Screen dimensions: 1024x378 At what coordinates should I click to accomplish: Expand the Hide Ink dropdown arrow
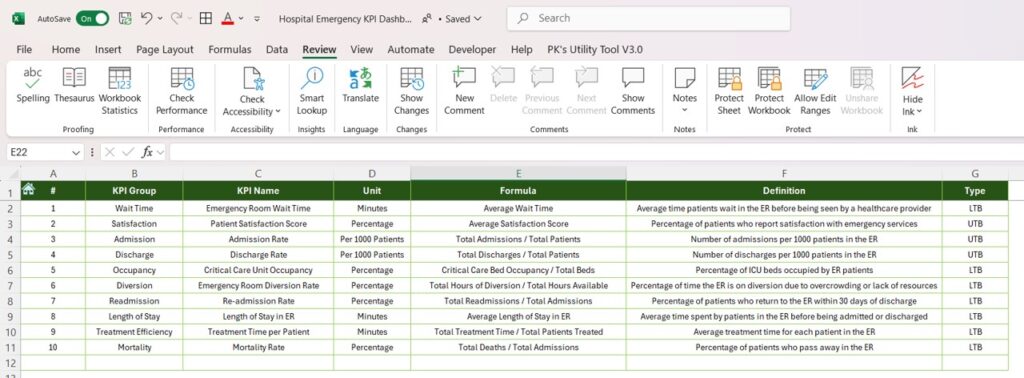point(920,112)
